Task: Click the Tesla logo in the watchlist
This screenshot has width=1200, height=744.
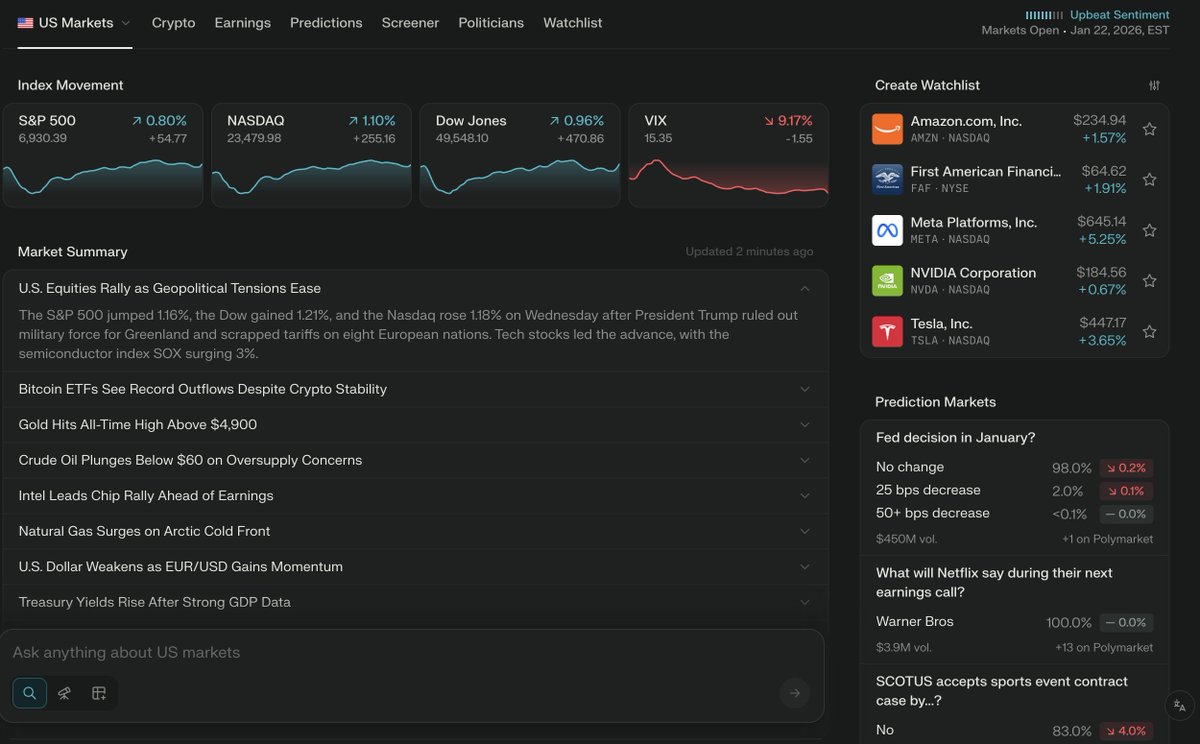Action: pos(887,331)
